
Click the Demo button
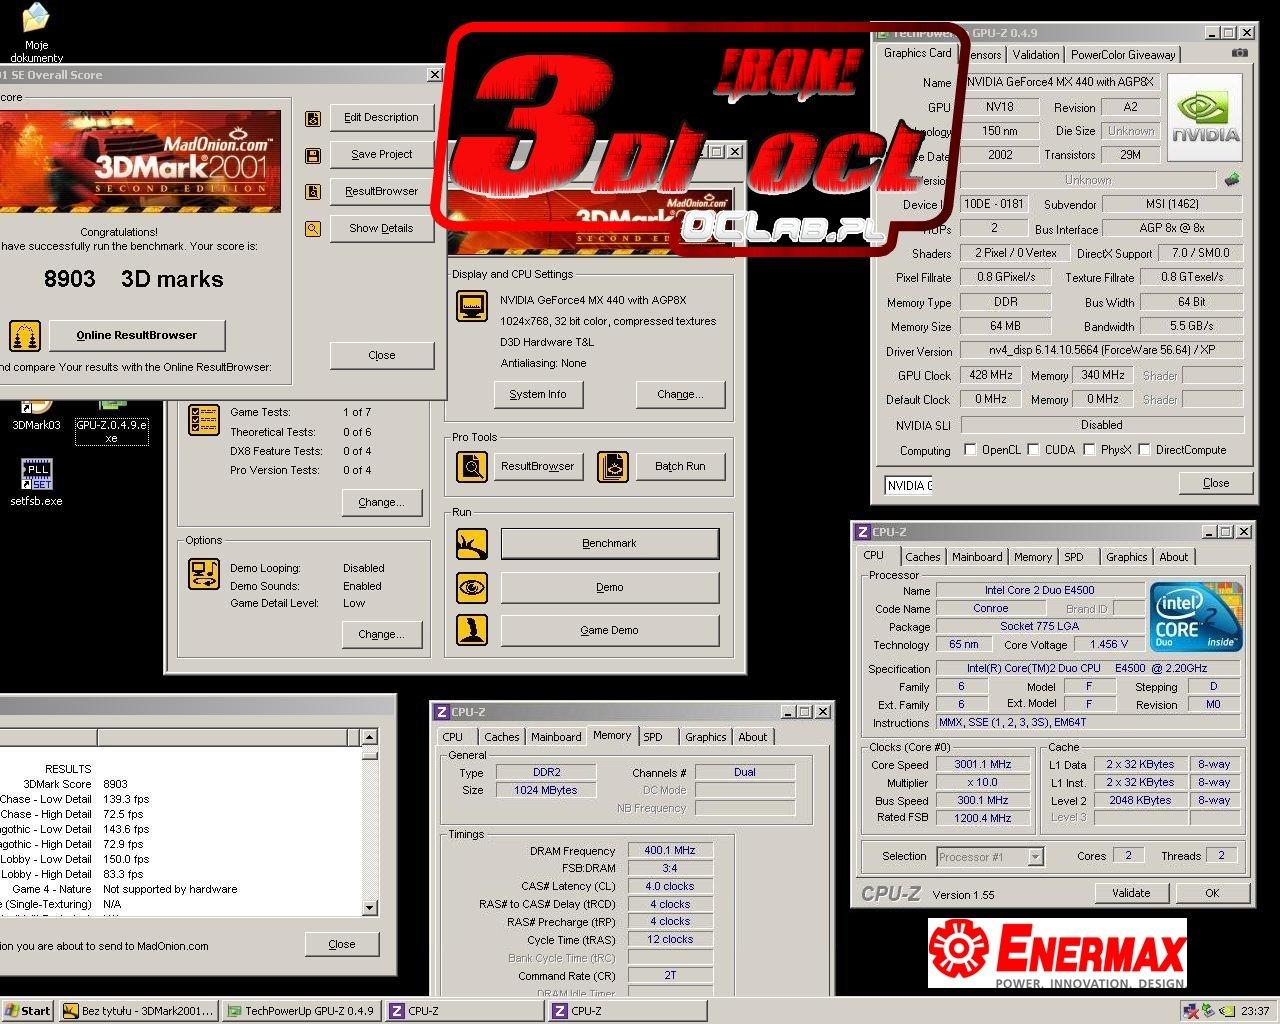click(x=609, y=587)
